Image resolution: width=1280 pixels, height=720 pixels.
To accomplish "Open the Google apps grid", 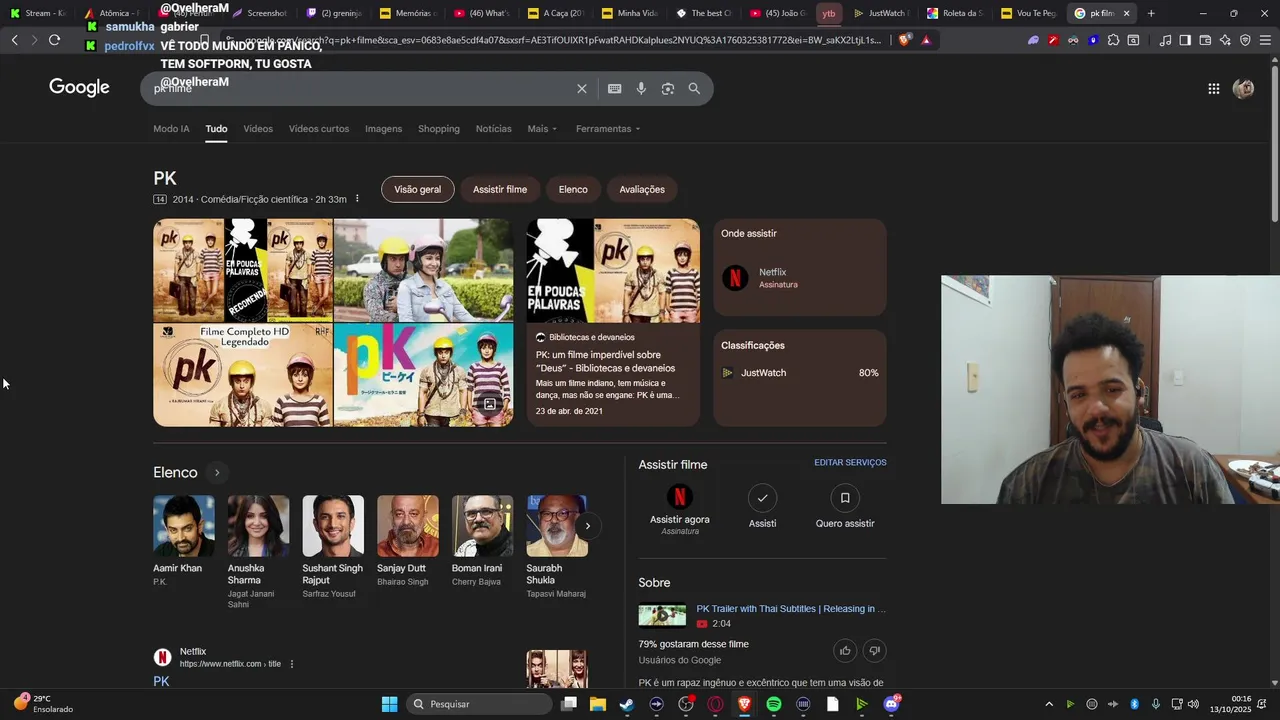I will (1213, 89).
